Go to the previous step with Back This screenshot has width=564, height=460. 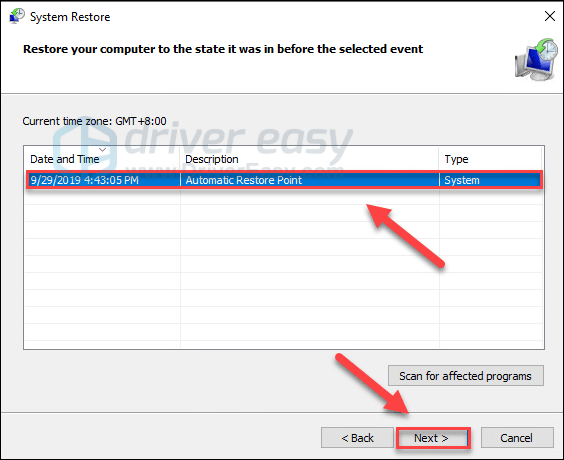[357, 438]
